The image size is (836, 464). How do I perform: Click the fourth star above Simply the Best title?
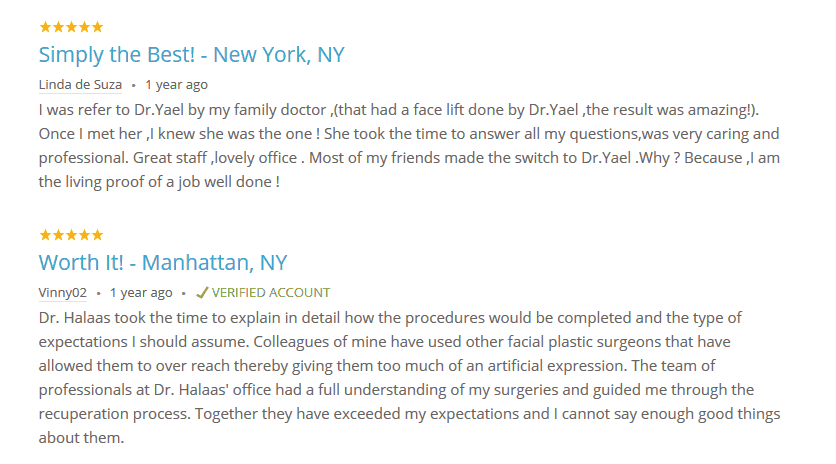coord(84,27)
